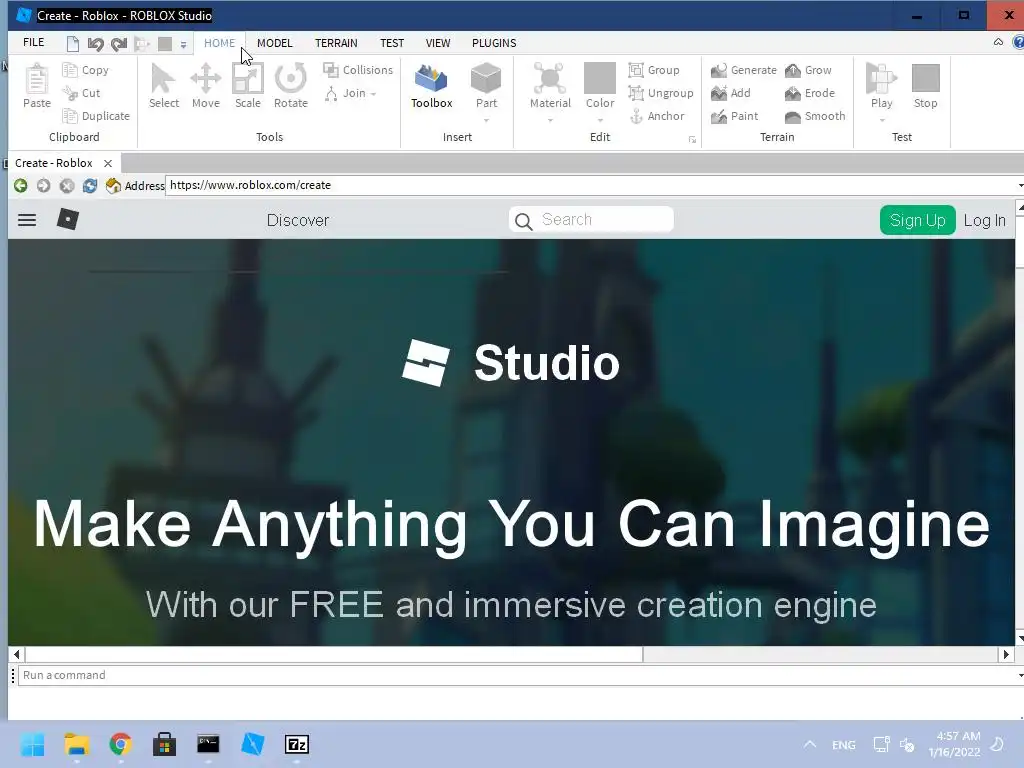Switch to the MODEL ribbon tab
This screenshot has width=1024, height=768.
[274, 42]
